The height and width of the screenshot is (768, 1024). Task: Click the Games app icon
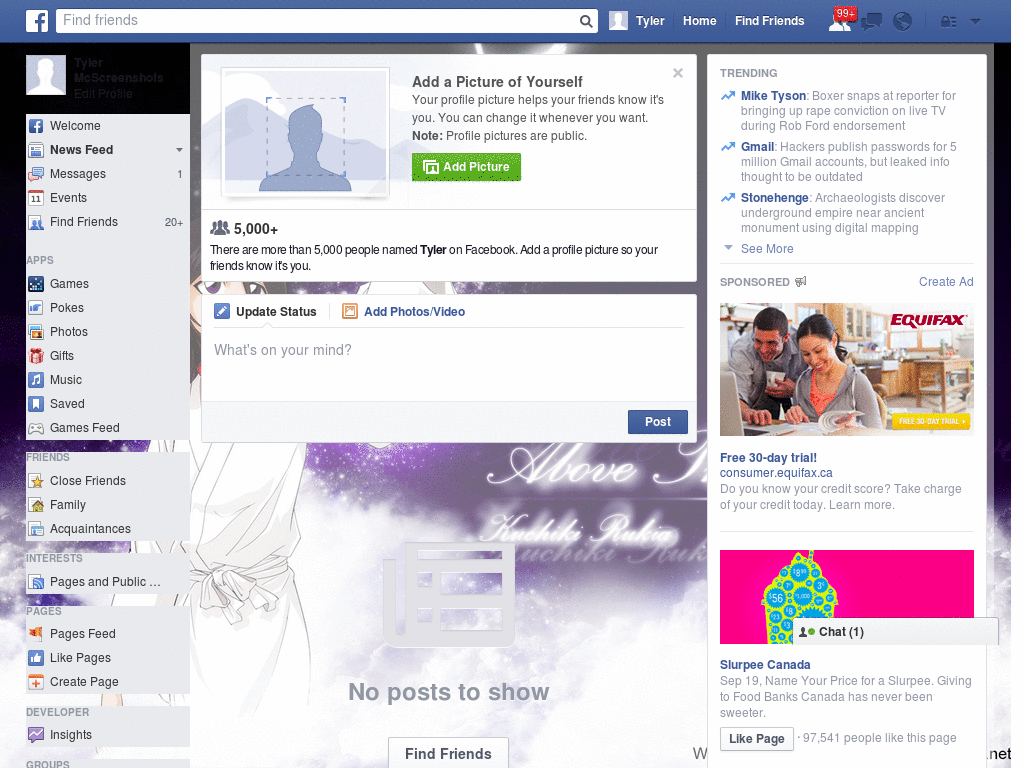click(x=36, y=284)
